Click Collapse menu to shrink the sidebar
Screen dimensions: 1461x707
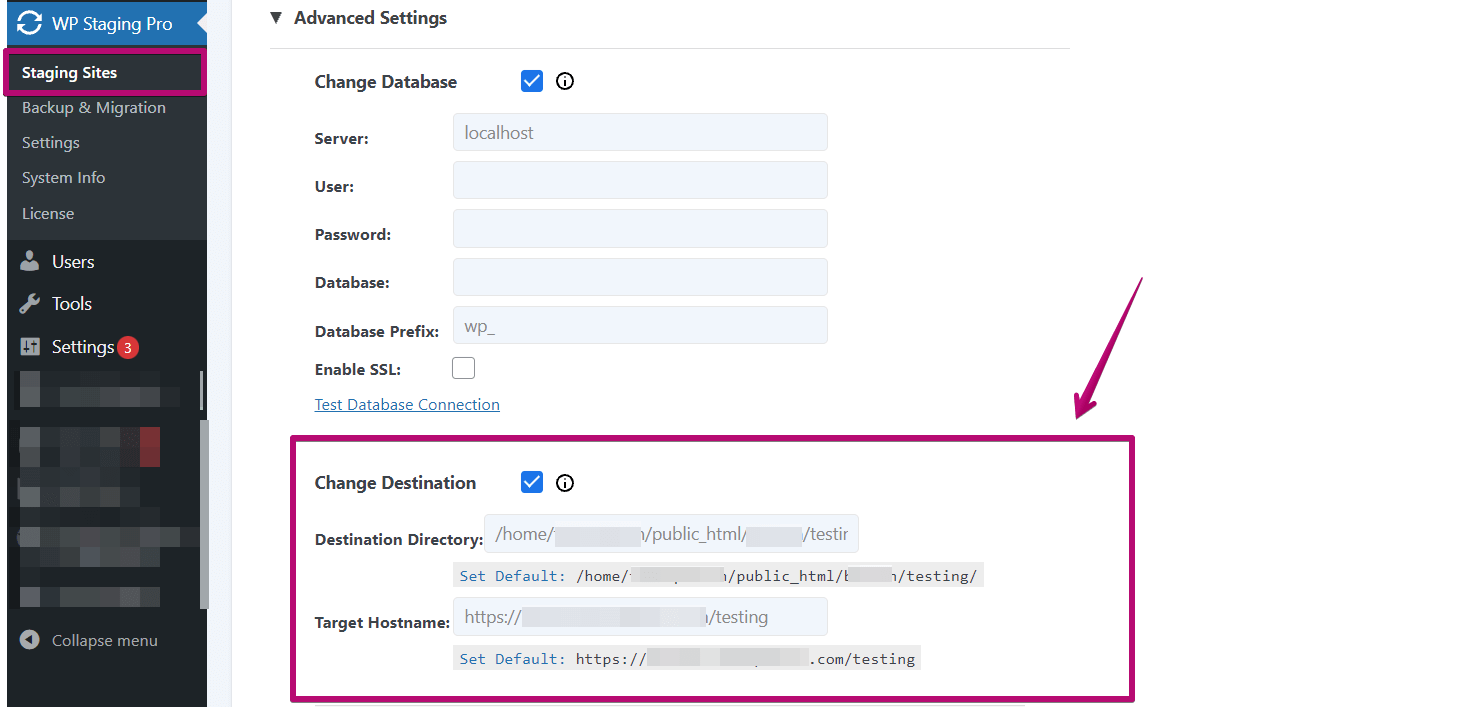pyautogui.click(x=105, y=640)
